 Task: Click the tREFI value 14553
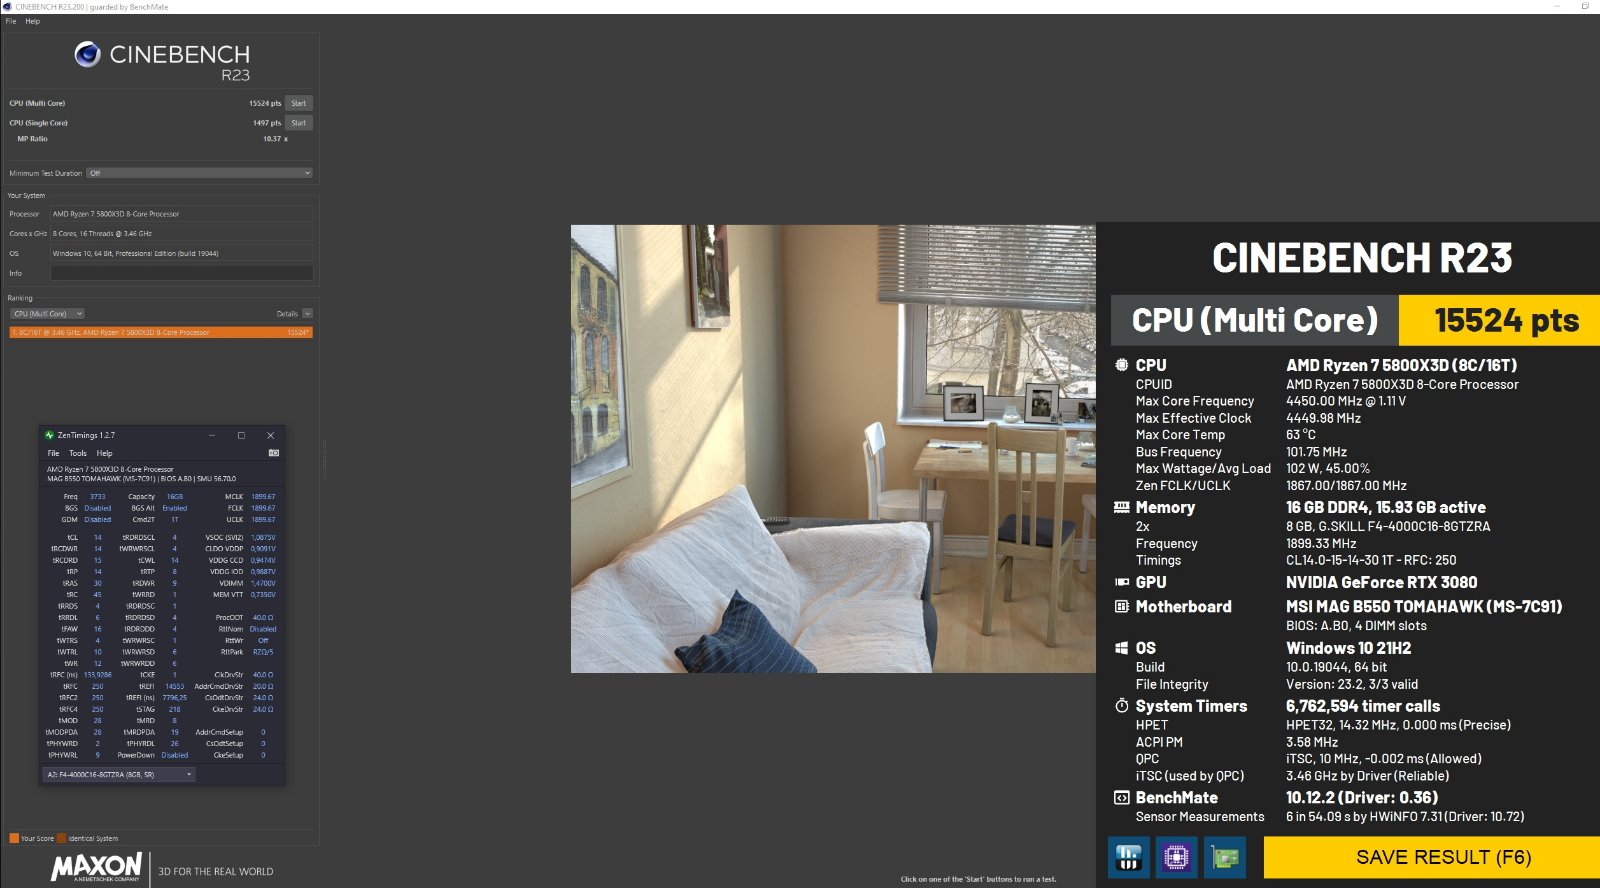(175, 686)
